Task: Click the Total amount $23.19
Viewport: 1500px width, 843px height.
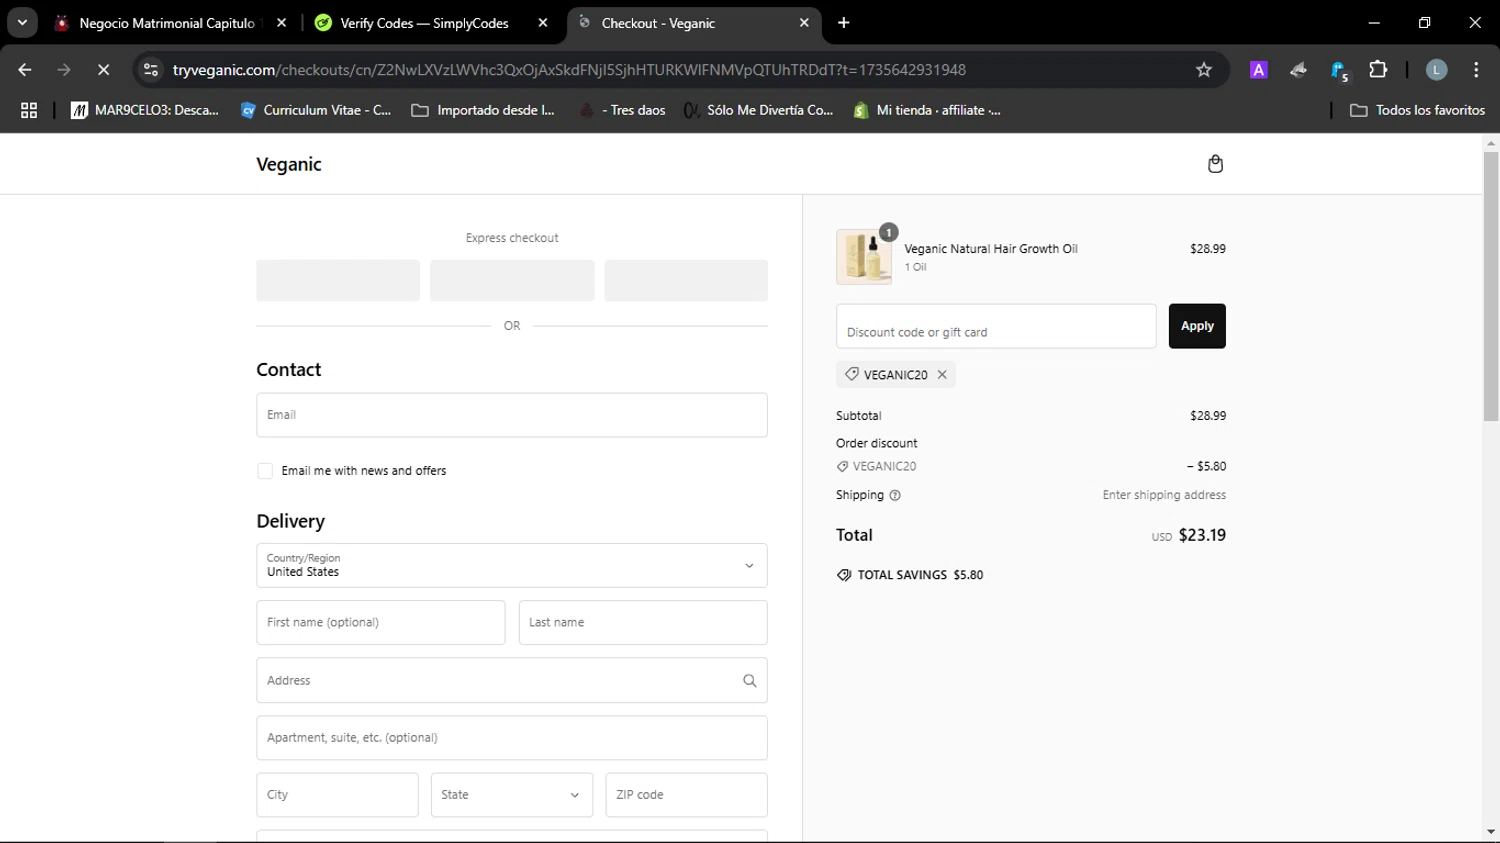Action: (1202, 535)
